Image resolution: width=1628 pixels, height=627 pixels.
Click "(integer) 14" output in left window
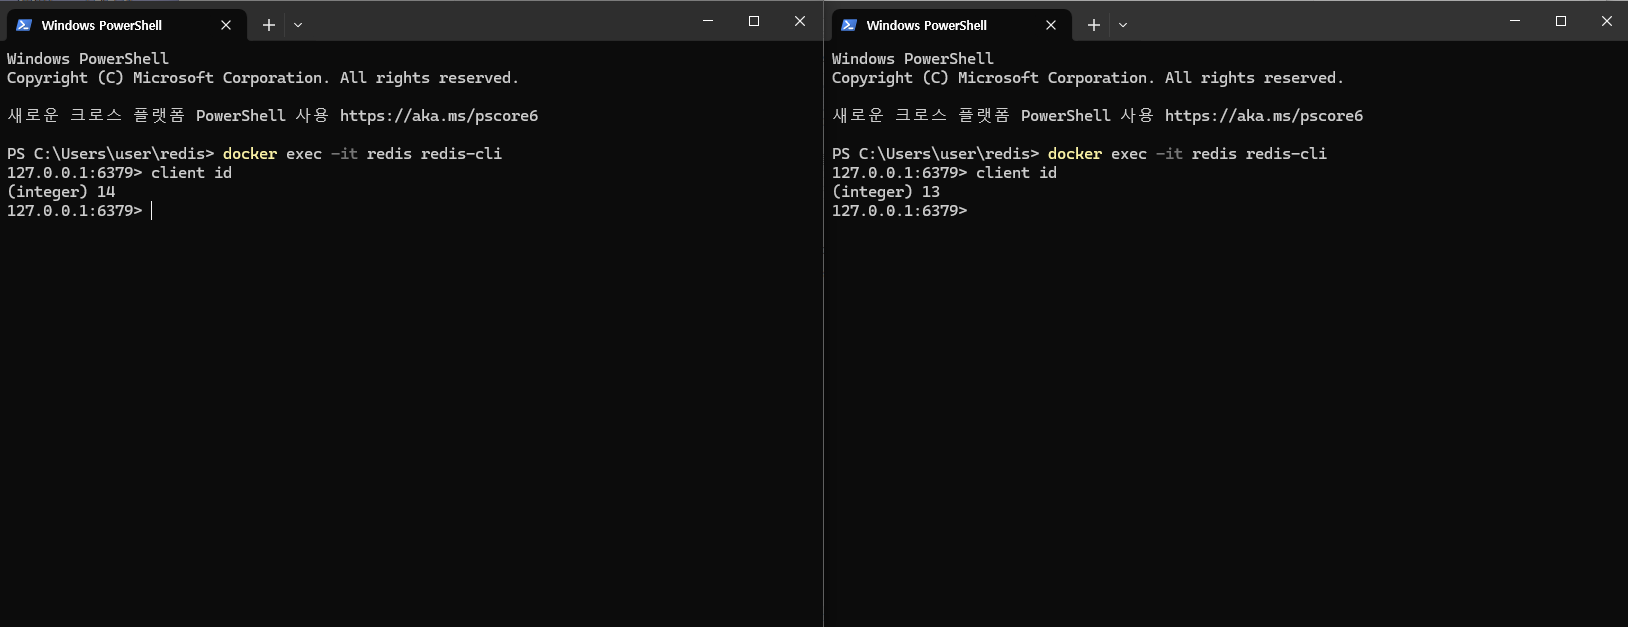(x=61, y=192)
